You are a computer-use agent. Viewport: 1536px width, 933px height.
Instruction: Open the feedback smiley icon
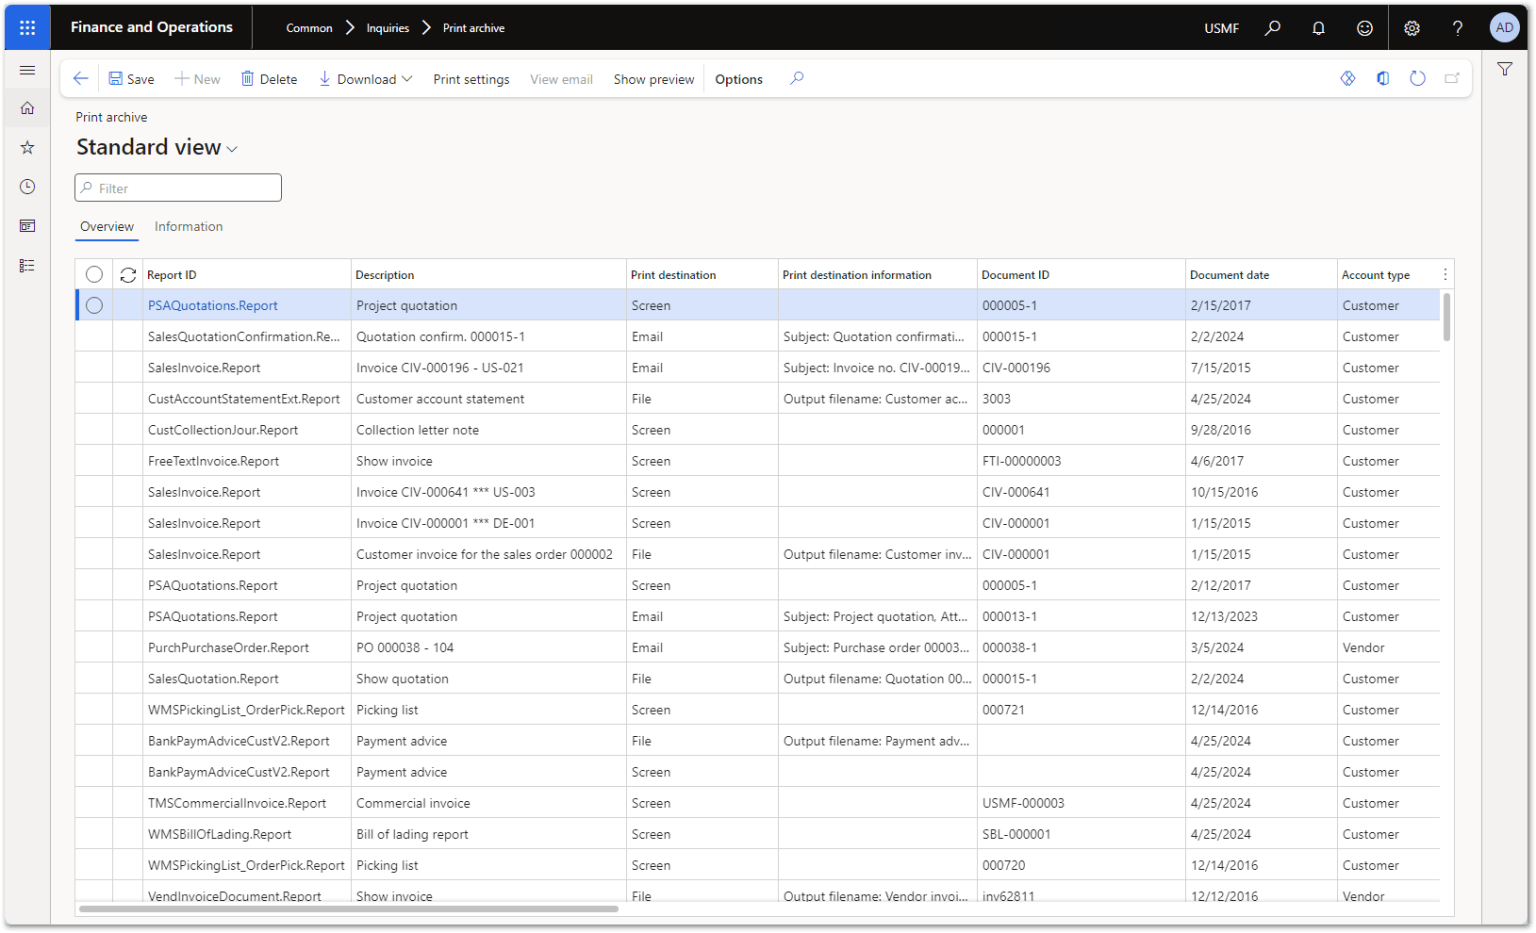click(1364, 28)
